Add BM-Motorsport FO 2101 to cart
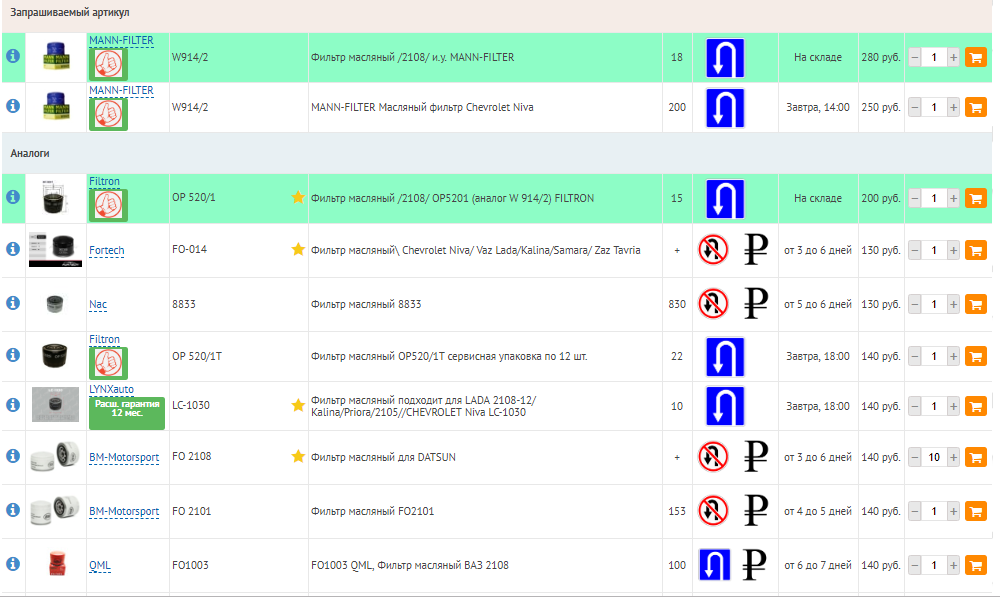The width and height of the screenshot is (1000, 597). 976,512
